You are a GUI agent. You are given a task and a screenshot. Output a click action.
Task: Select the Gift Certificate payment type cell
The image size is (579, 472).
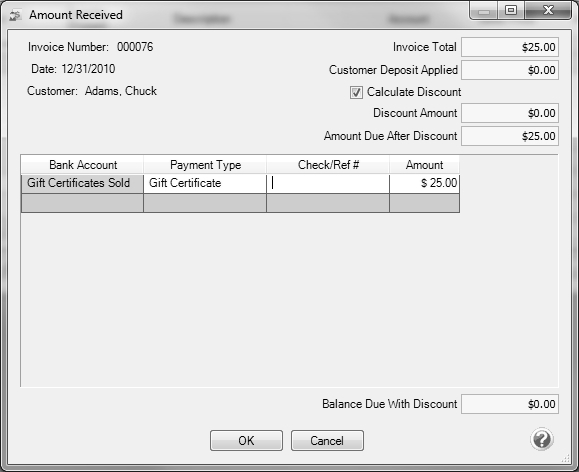pos(205,183)
